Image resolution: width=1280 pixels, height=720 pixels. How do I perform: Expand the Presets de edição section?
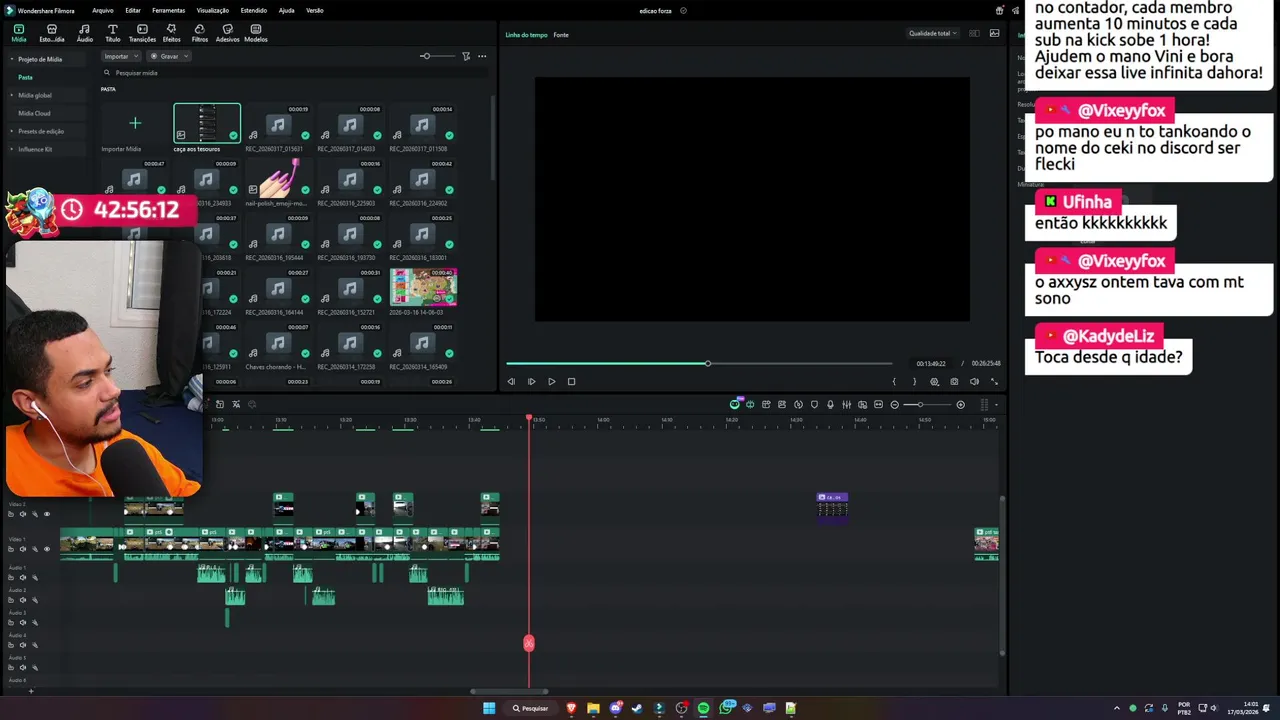click(12, 131)
